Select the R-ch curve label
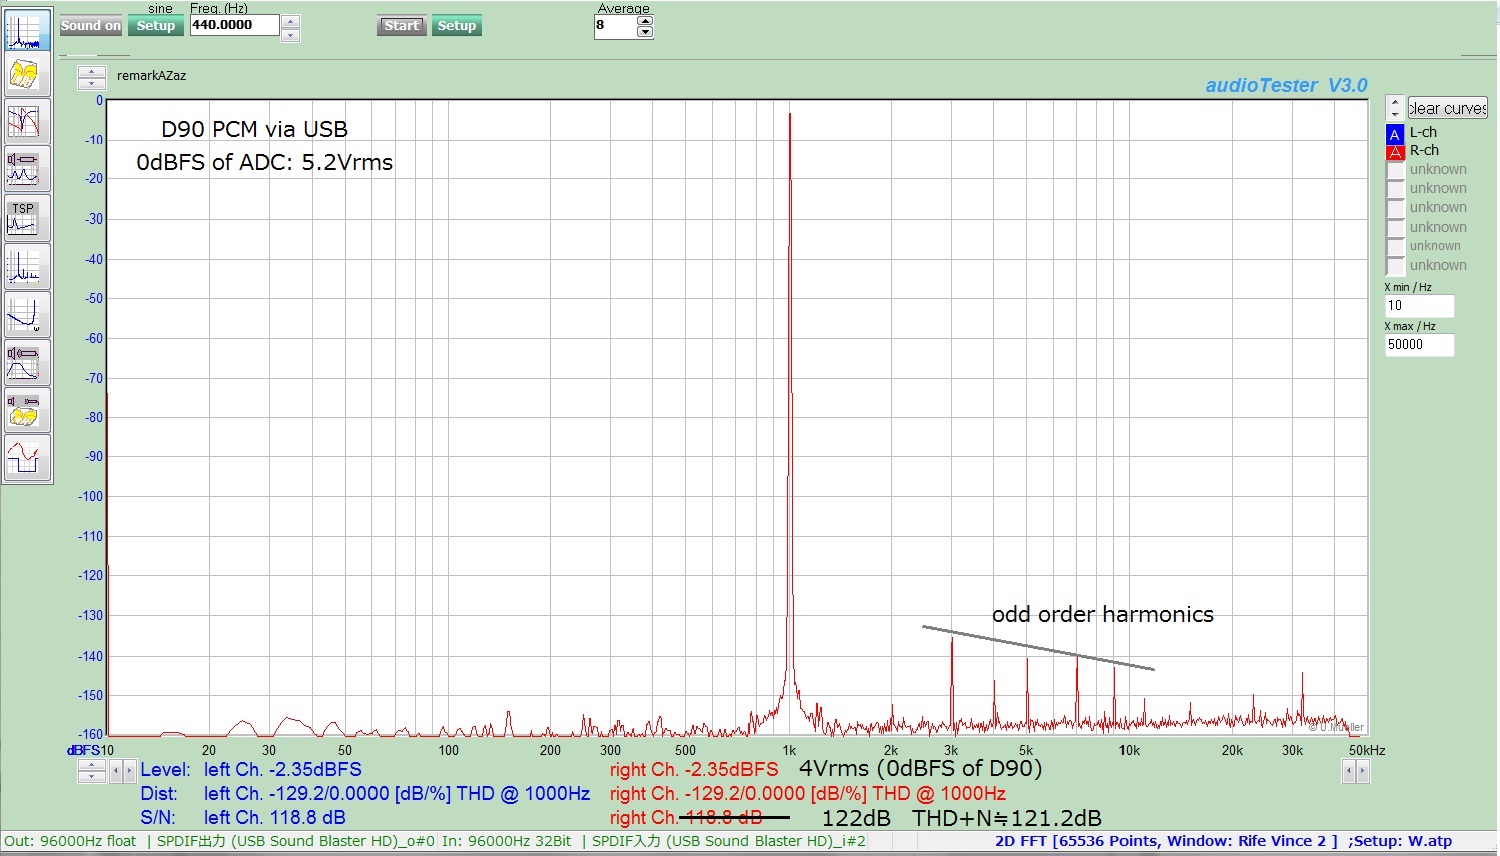 [x=1424, y=151]
